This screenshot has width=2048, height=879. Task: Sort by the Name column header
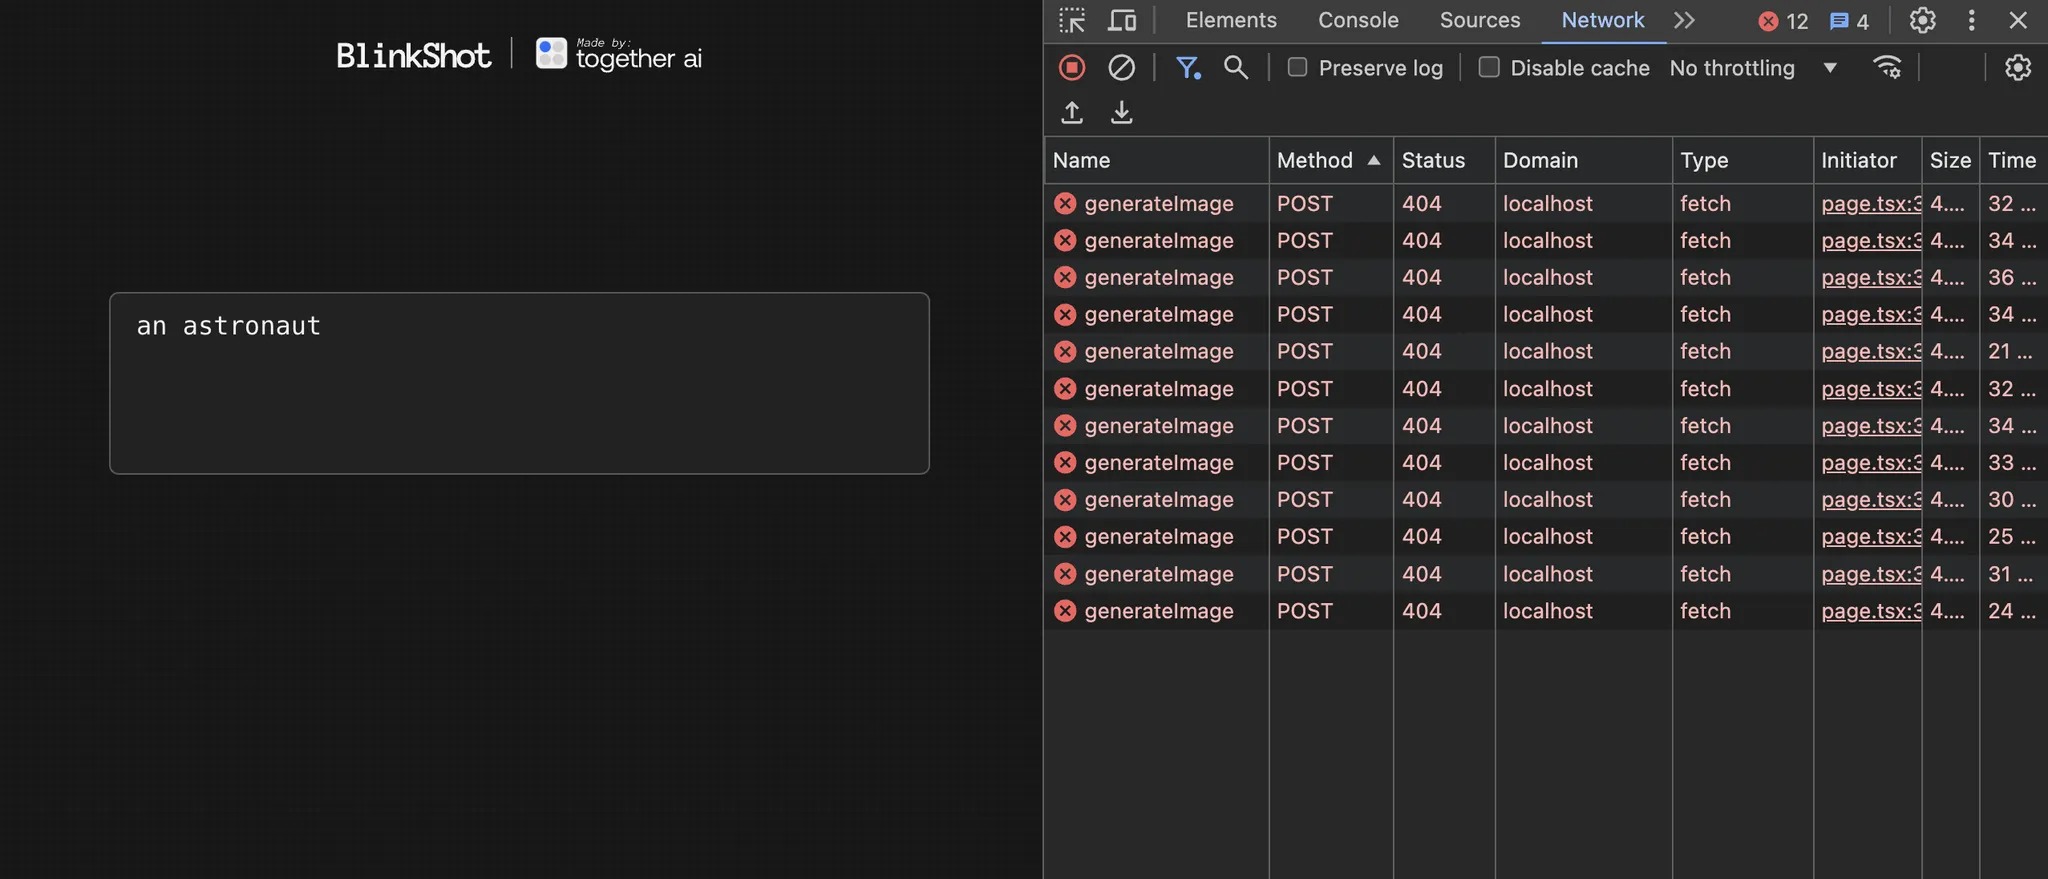point(1157,160)
